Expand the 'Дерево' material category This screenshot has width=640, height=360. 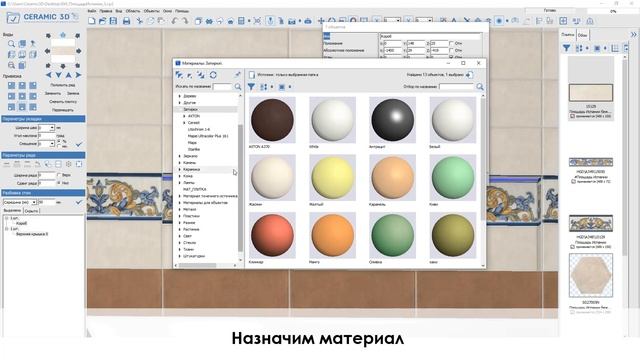click(x=180, y=96)
